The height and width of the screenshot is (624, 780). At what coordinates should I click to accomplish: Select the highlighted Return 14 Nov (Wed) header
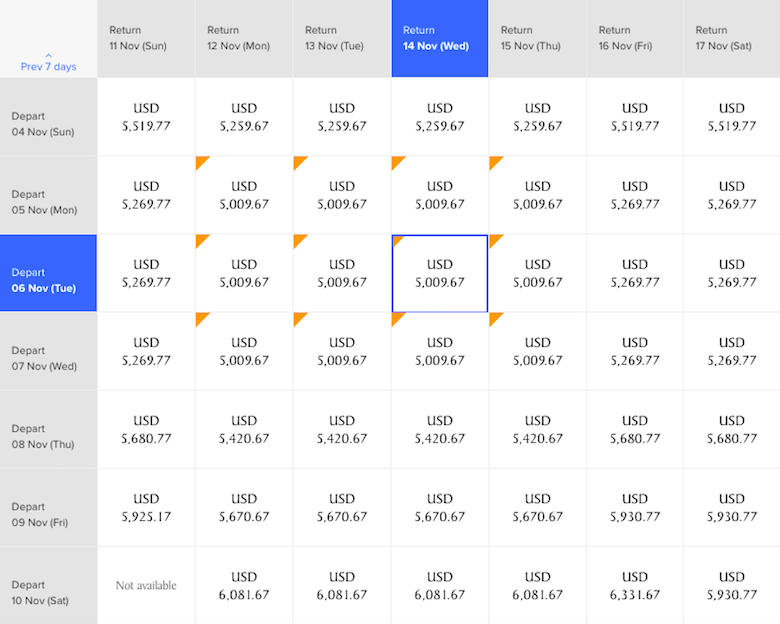tap(440, 38)
